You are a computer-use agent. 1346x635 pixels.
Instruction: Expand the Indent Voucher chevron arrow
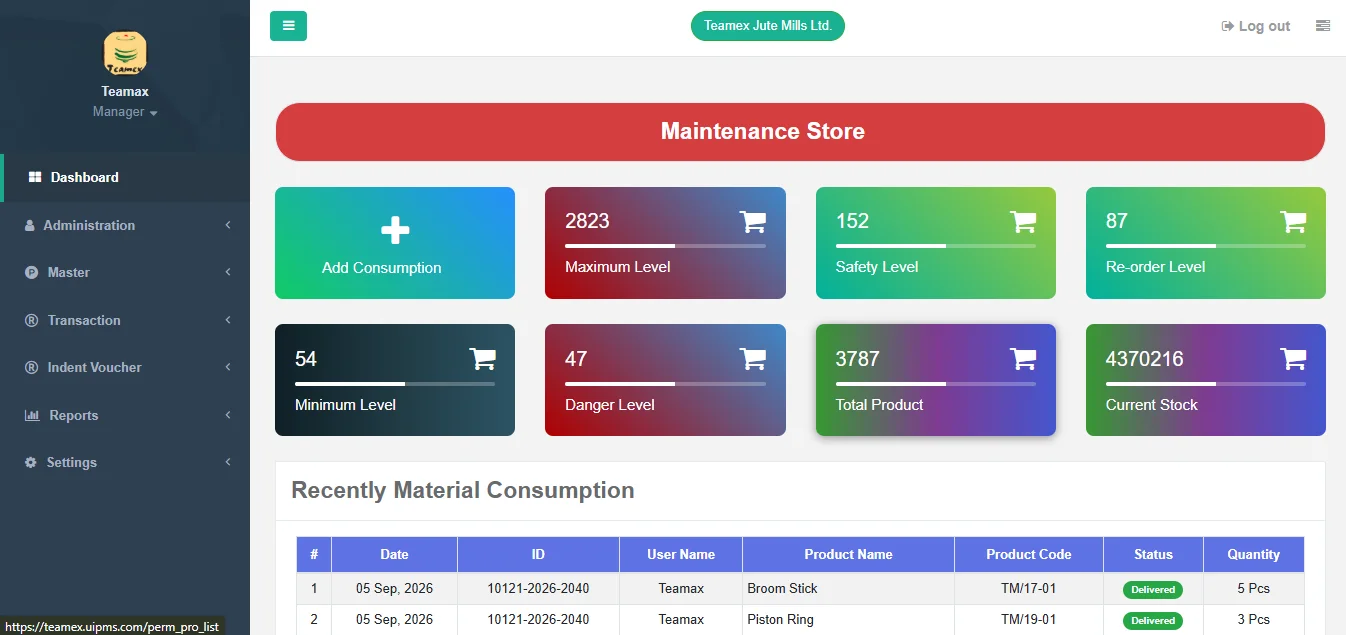(x=228, y=367)
